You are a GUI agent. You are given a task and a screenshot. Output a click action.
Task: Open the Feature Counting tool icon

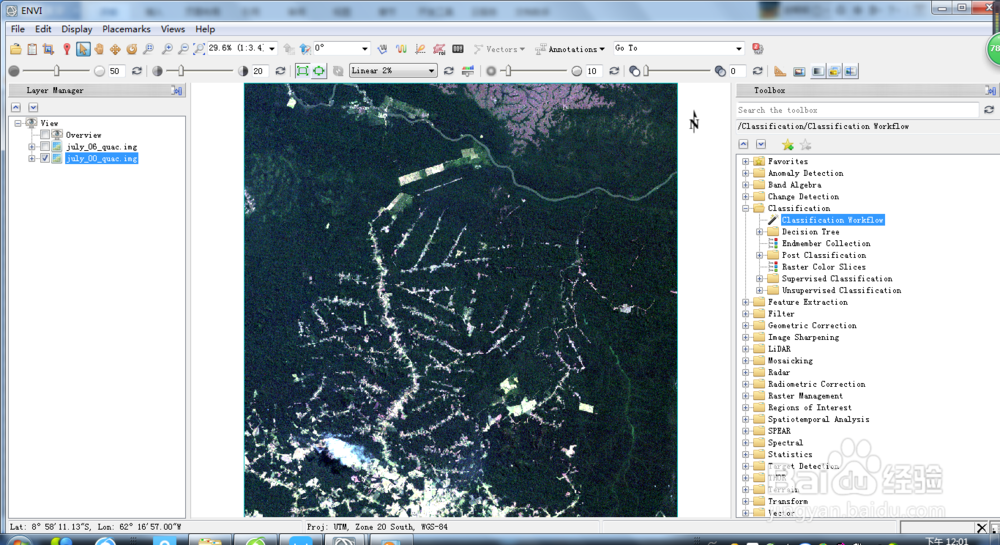(458, 49)
